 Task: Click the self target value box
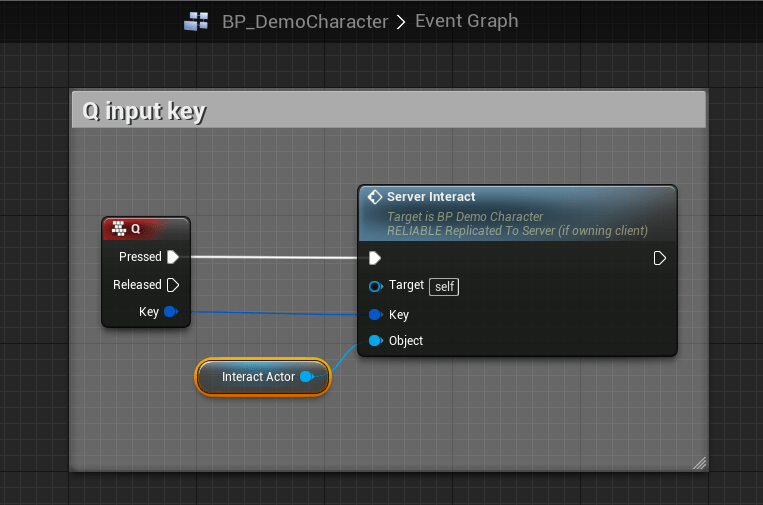pos(444,286)
